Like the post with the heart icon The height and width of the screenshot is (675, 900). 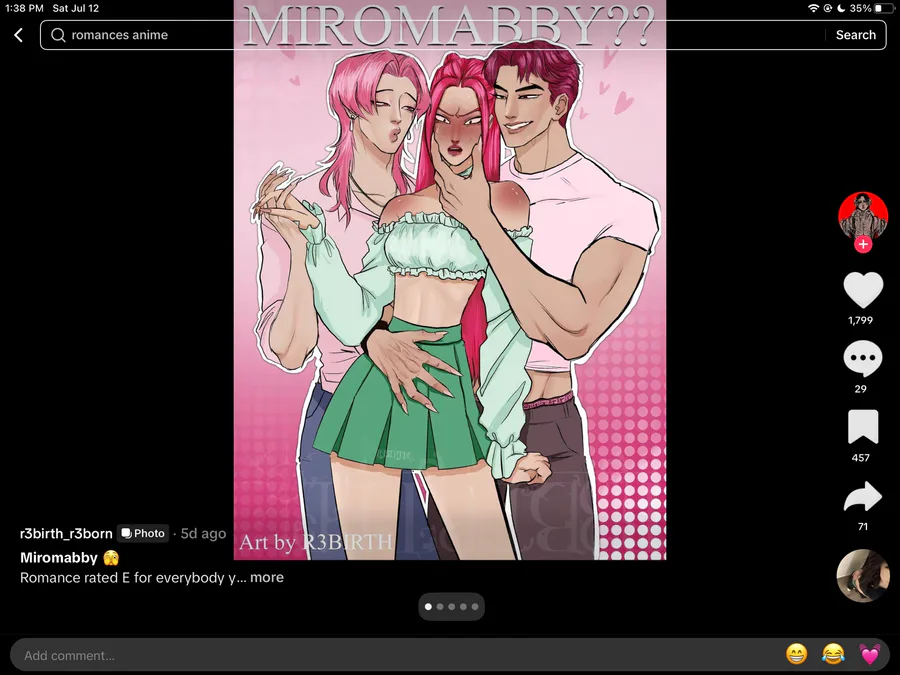click(863, 289)
